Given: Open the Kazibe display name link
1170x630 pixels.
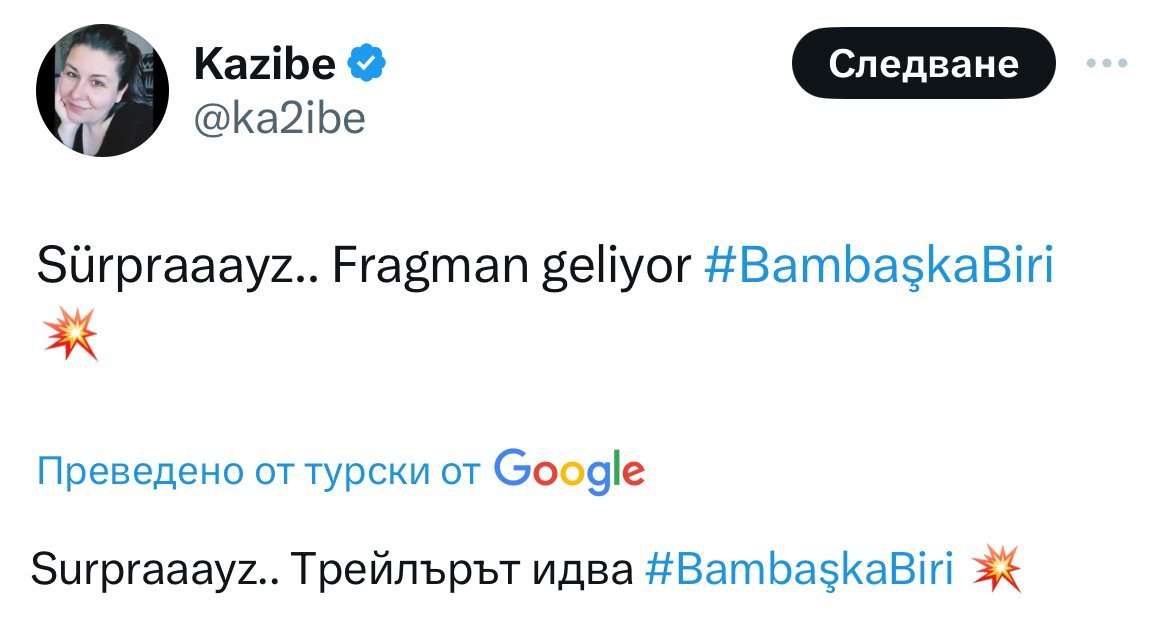Looking at the screenshot, I should point(264,65).
